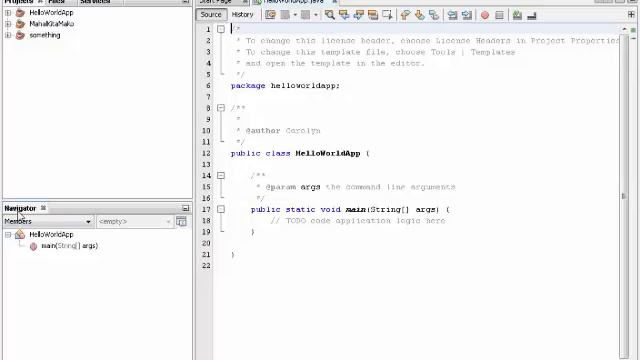Click Comment toolbar icon right of Uncomment
Image resolution: width=640 pixels, height=360 pixels.
[x=531, y=16]
